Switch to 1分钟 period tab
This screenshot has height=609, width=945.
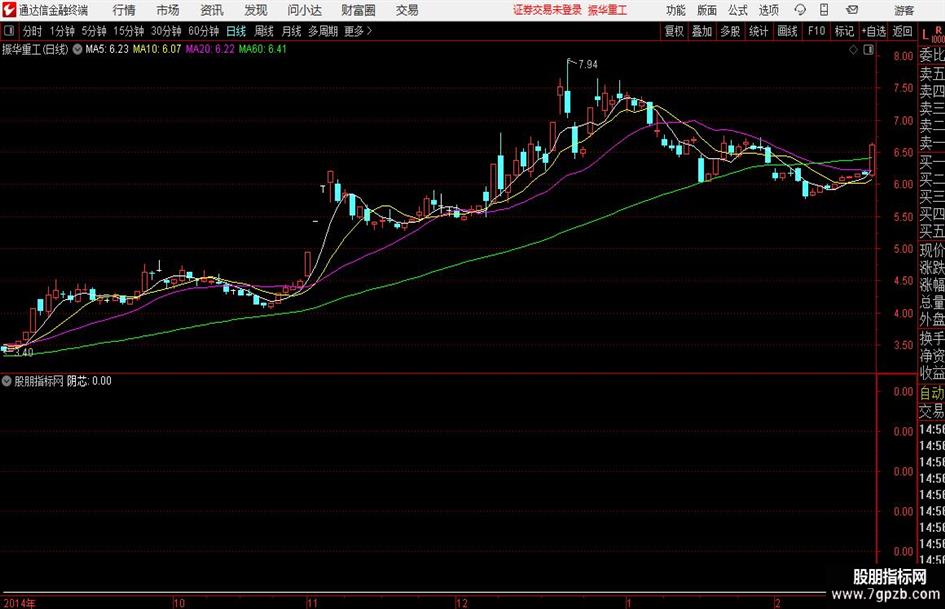(x=62, y=31)
